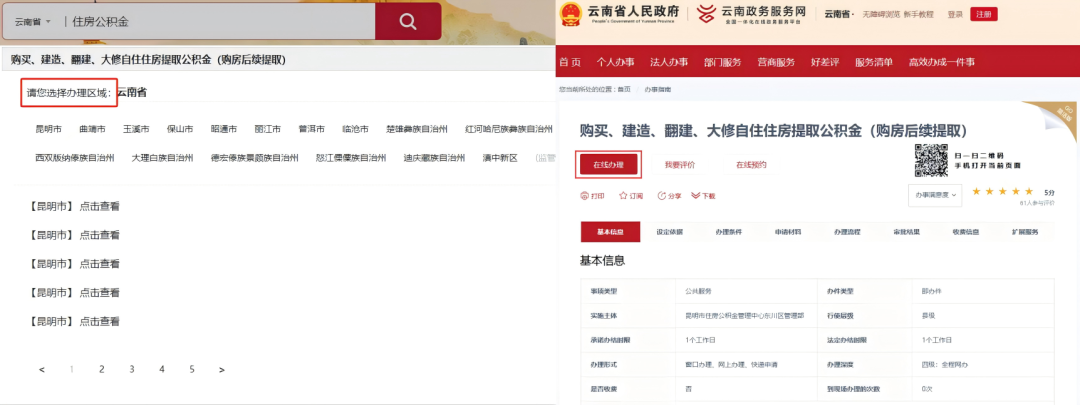
Task: Open the 办事满意度 dropdown
Action: coord(936,196)
